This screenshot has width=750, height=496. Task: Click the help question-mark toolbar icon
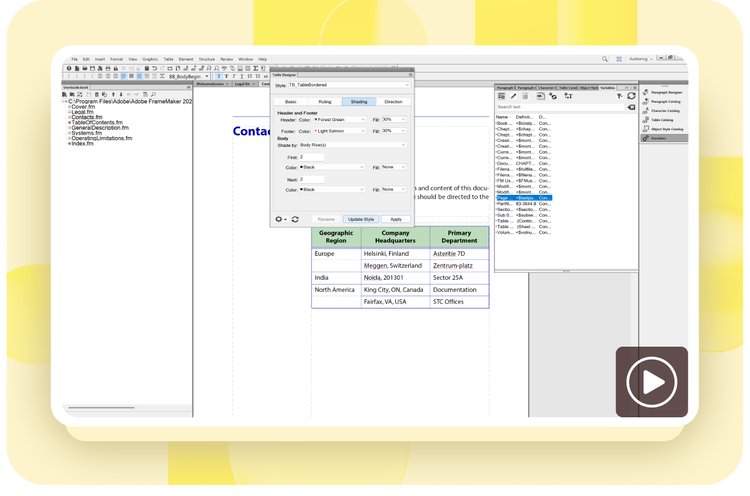pos(69,68)
